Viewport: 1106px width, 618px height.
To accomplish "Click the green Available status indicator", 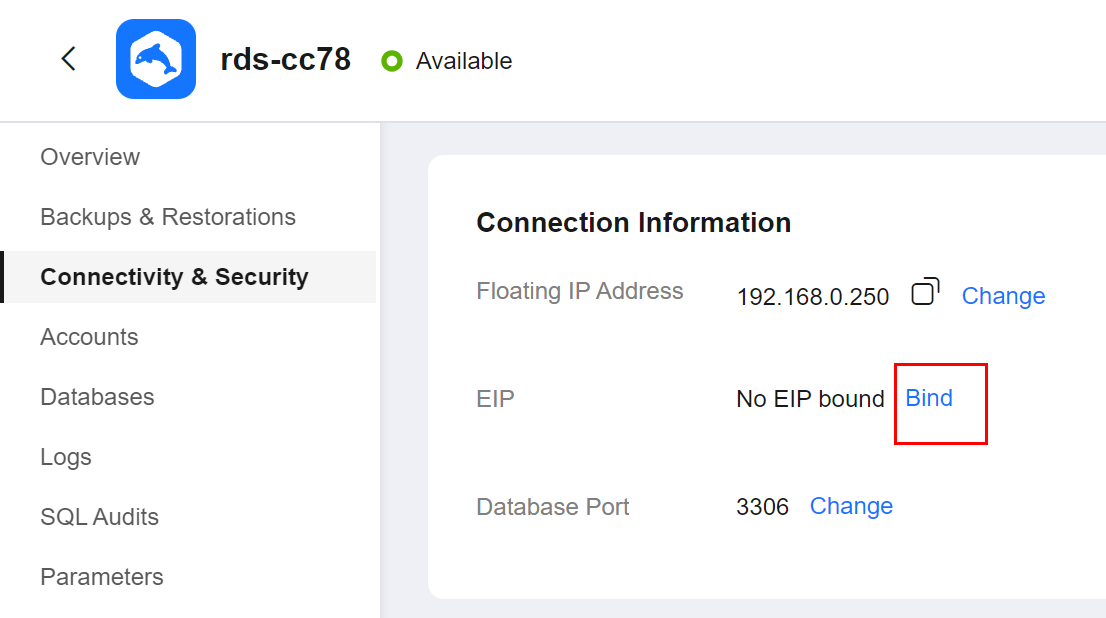I will click(391, 61).
